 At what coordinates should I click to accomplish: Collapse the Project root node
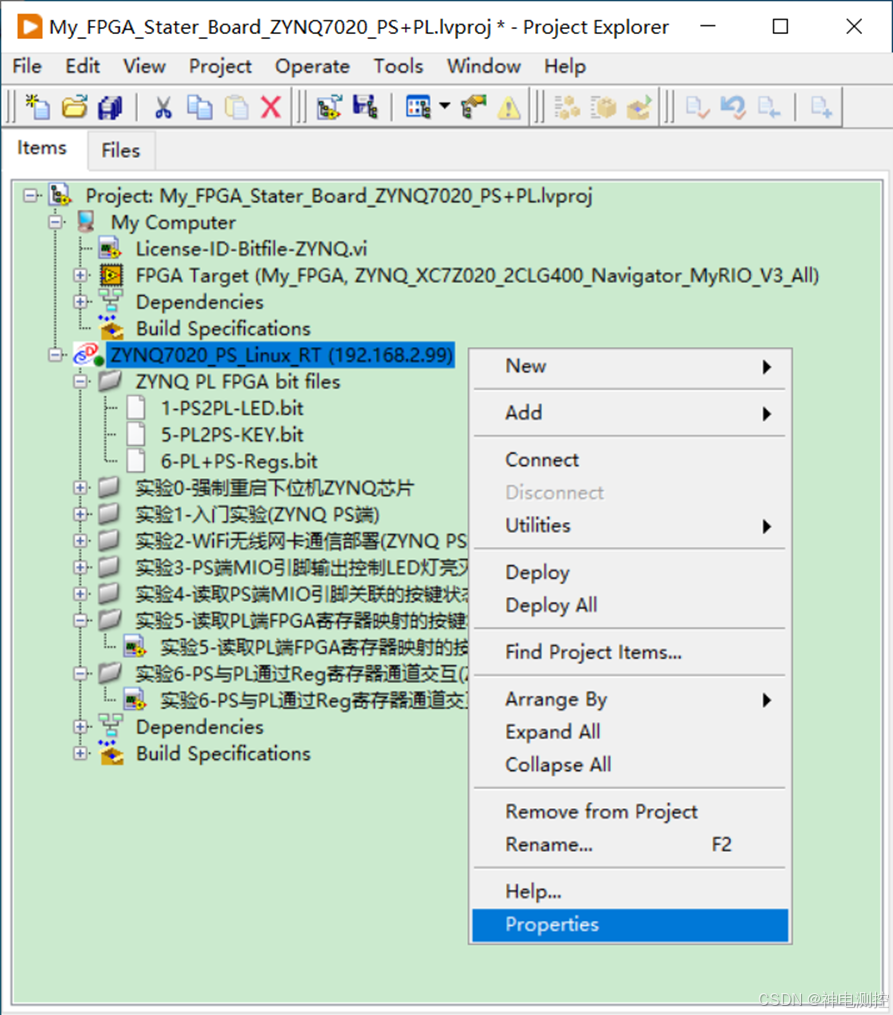pos(30,195)
